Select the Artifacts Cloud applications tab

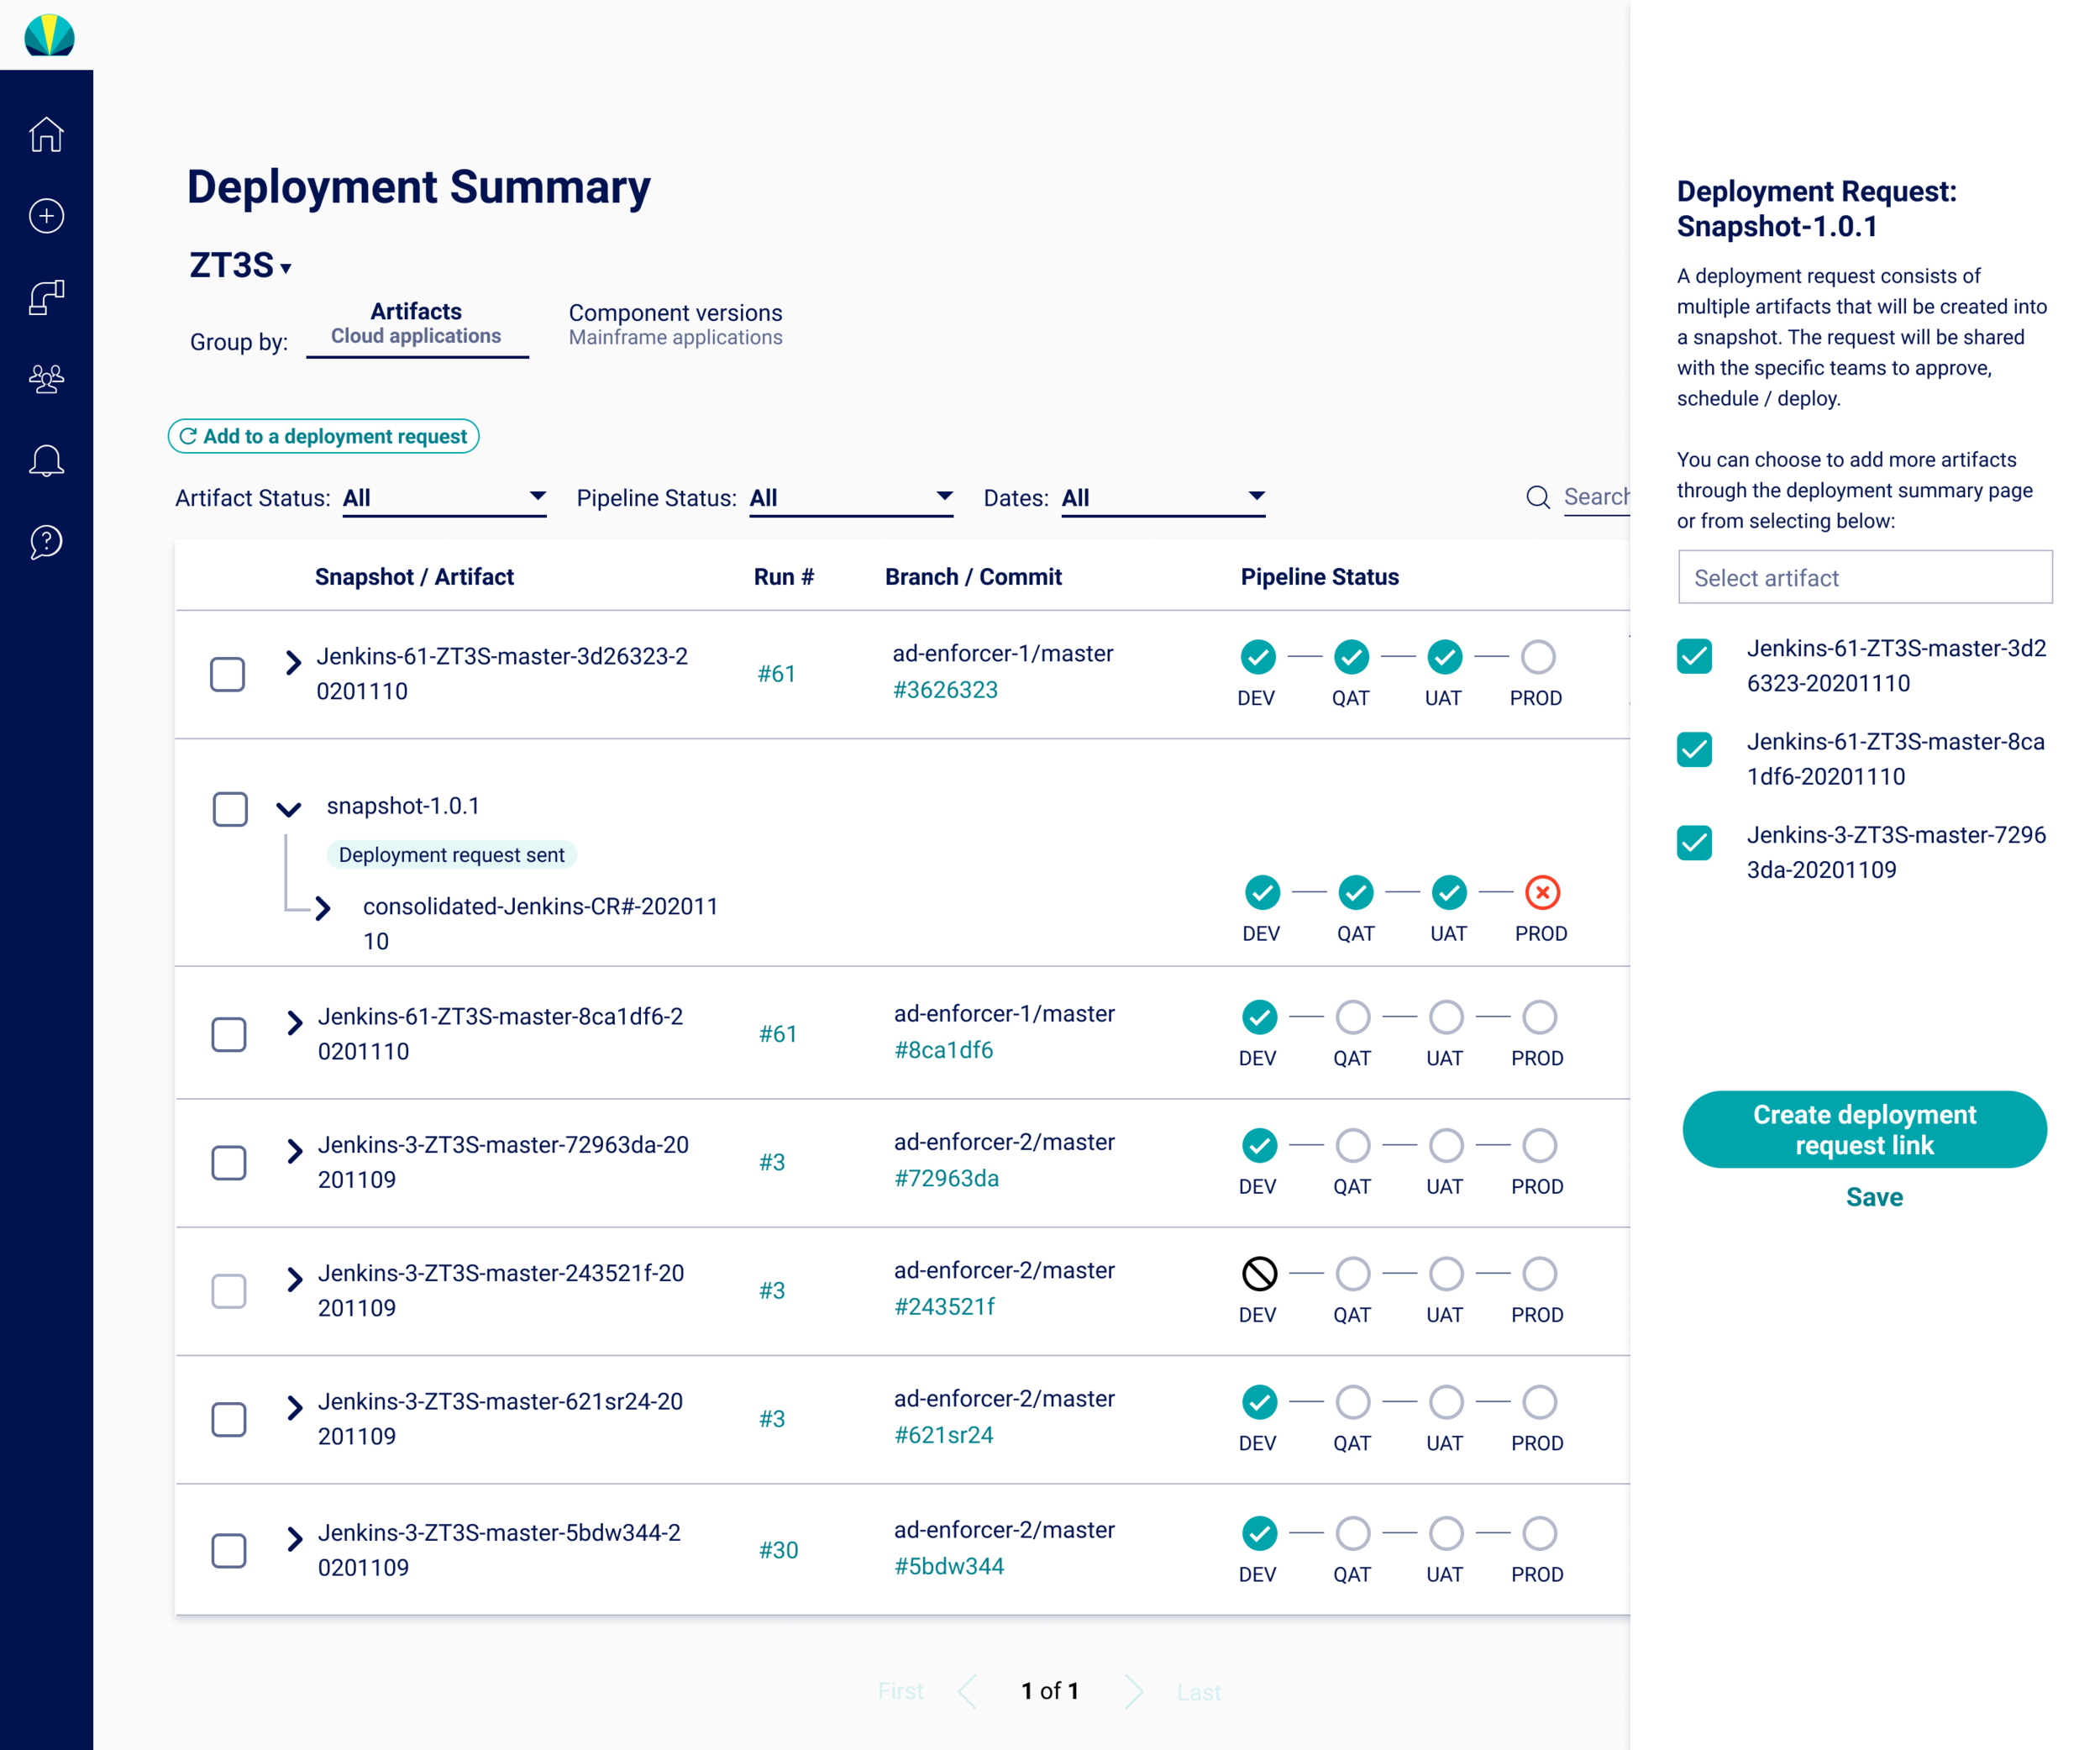(x=416, y=323)
